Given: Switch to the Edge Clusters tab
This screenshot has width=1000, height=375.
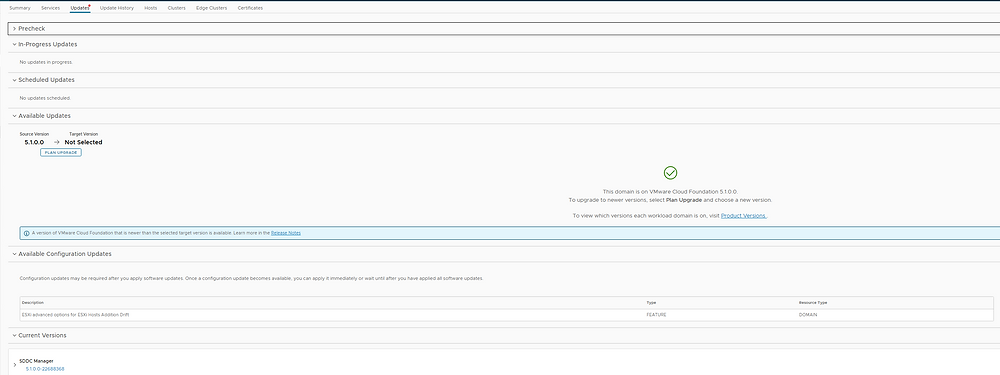Looking at the screenshot, I should click(211, 8).
